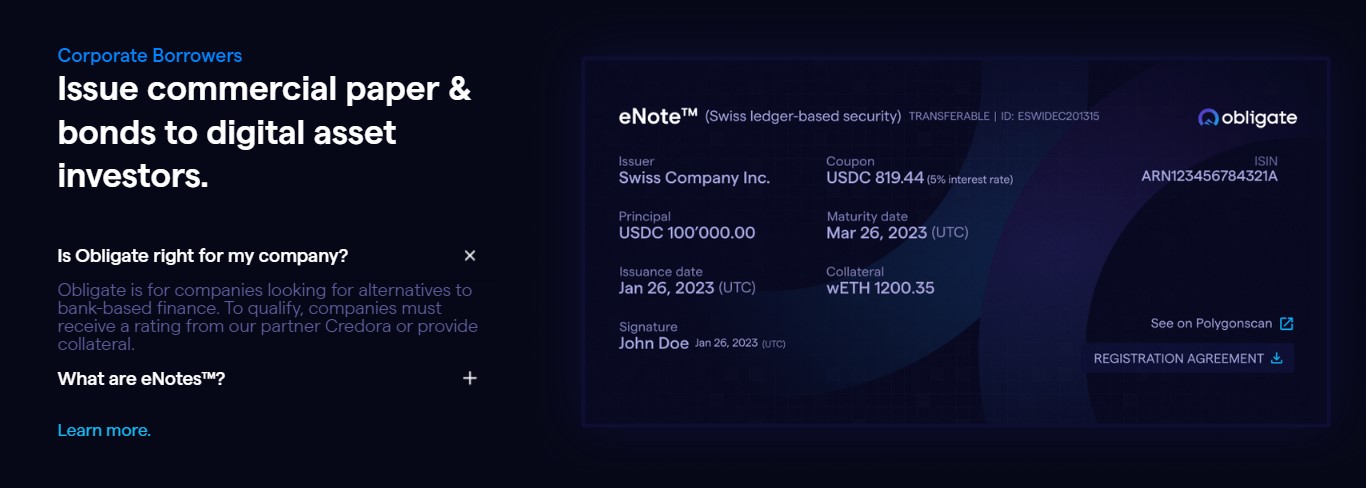Expand eNotes question with the plus icon
The width and height of the screenshot is (1366, 488).
[470, 378]
